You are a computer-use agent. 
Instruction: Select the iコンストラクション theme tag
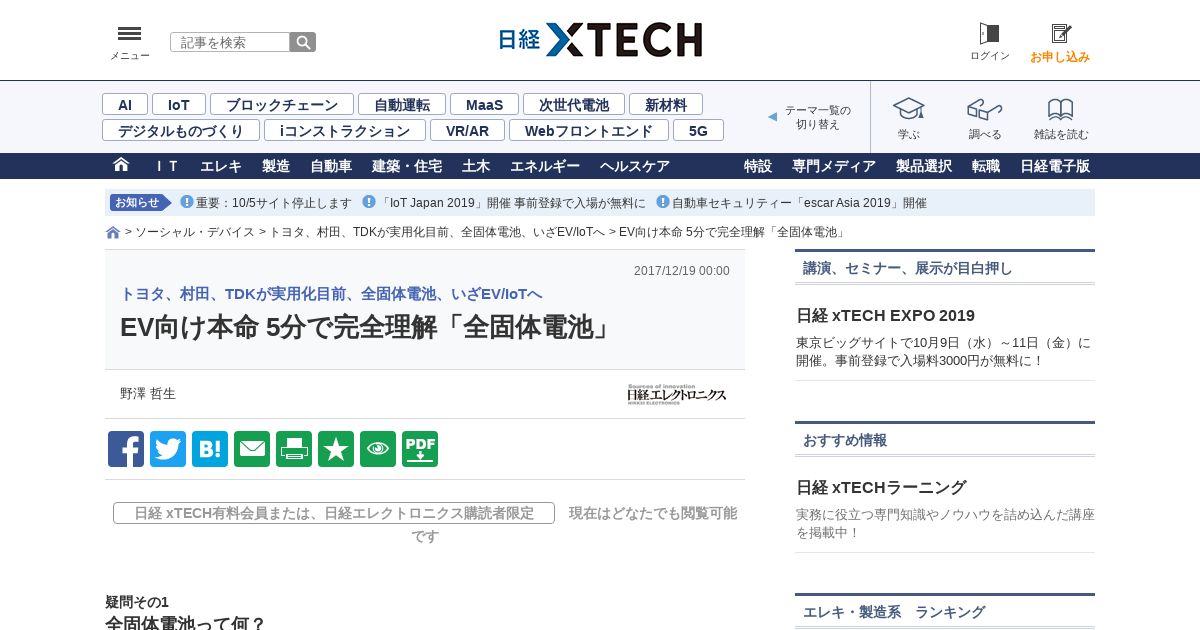click(x=345, y=130)
